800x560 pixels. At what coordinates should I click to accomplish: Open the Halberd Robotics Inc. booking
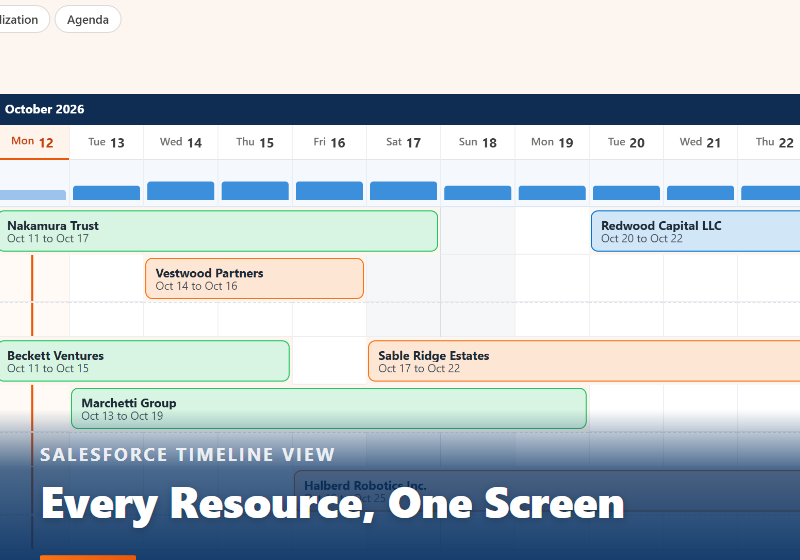tap(547, 491)
